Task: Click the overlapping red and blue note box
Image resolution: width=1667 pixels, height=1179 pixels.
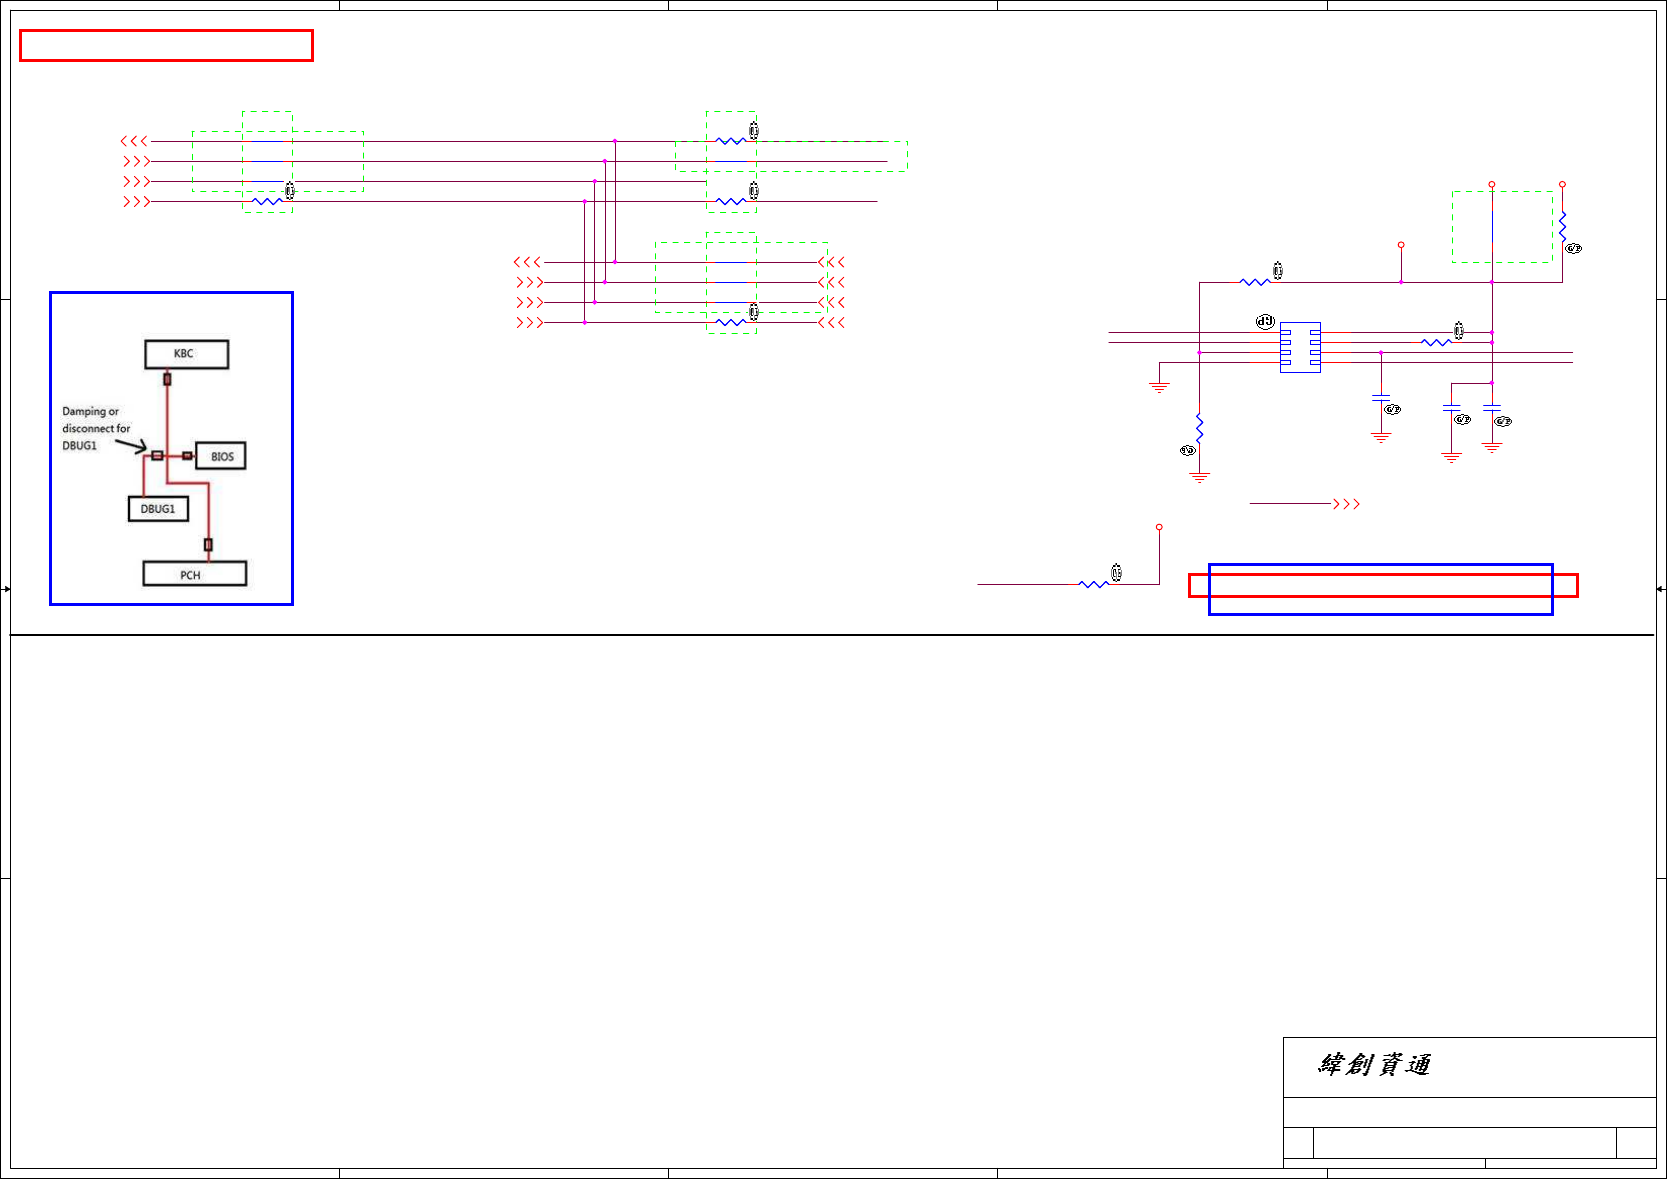Action: click(1381, 588)
